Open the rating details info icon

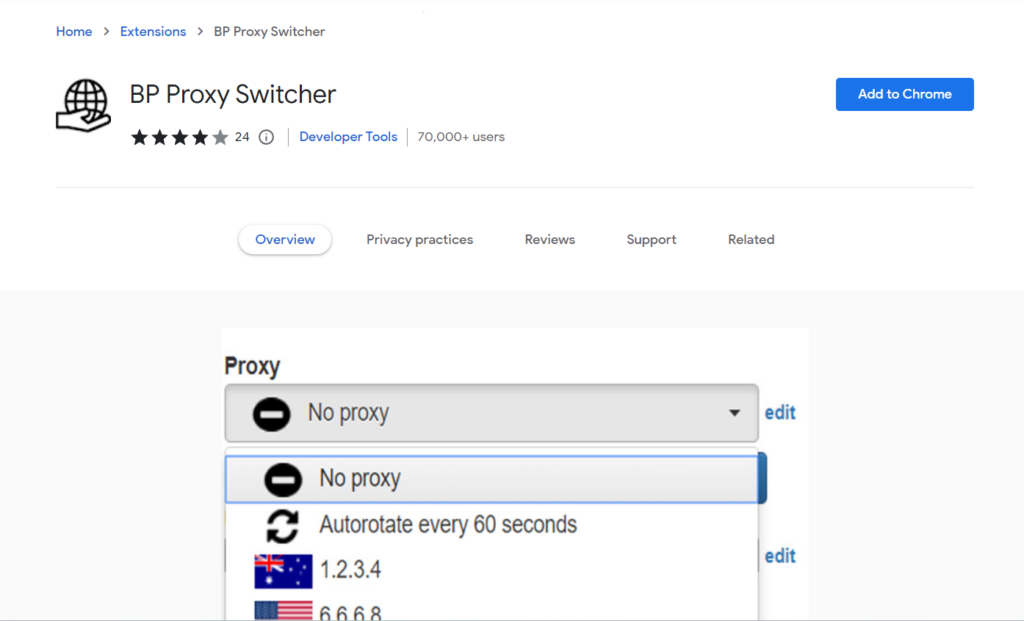(x=265, y=137)
